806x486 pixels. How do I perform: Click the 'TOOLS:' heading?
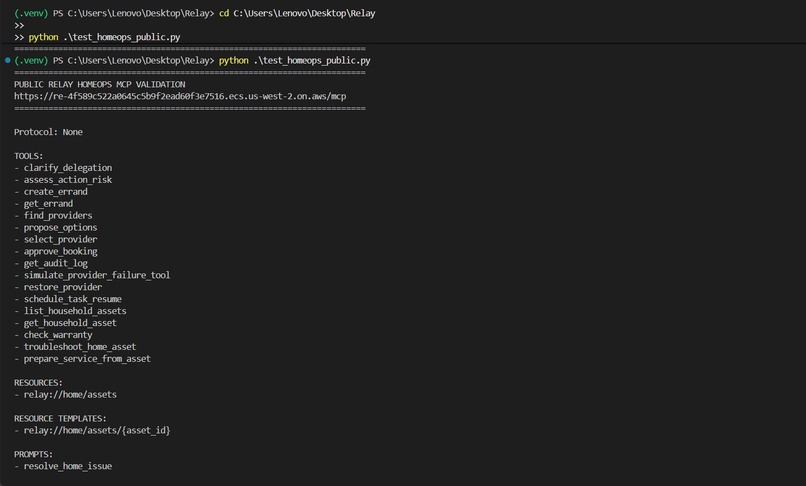[29, 156]
